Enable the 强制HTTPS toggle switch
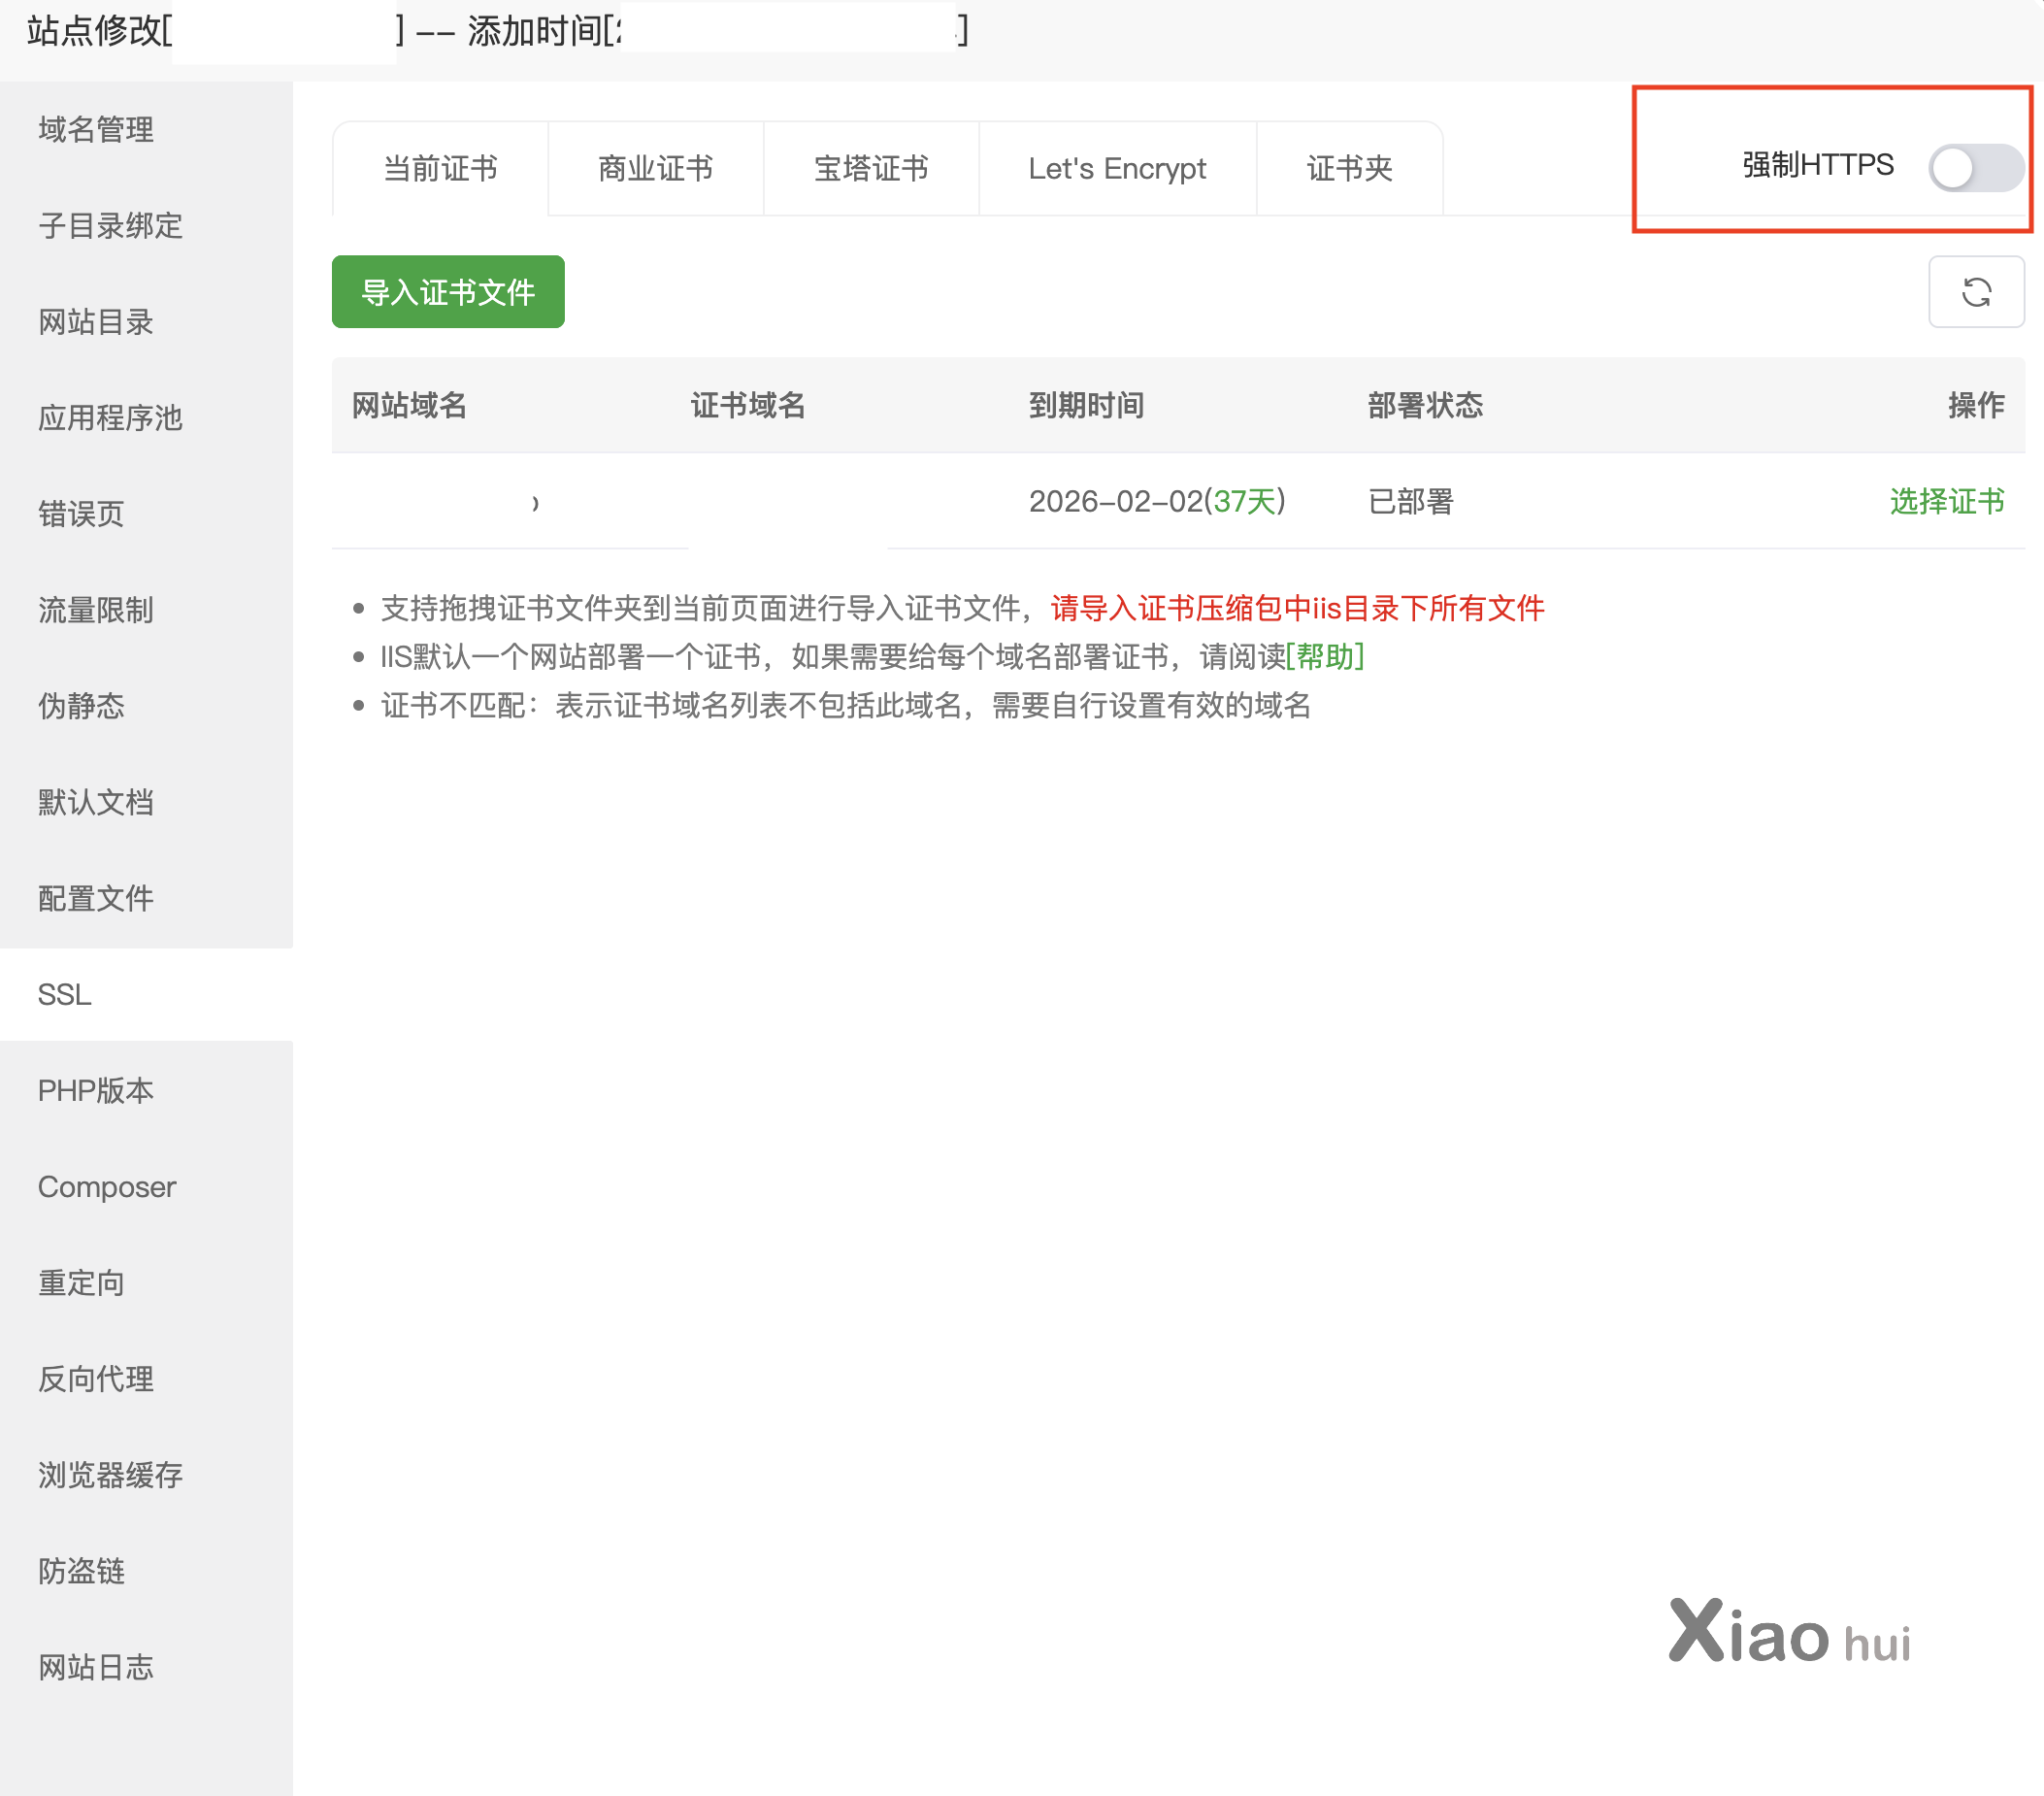Image resolution: width=2044 pixels, height=1796 pixels. pyautogui.click(x=1974, y=167)
